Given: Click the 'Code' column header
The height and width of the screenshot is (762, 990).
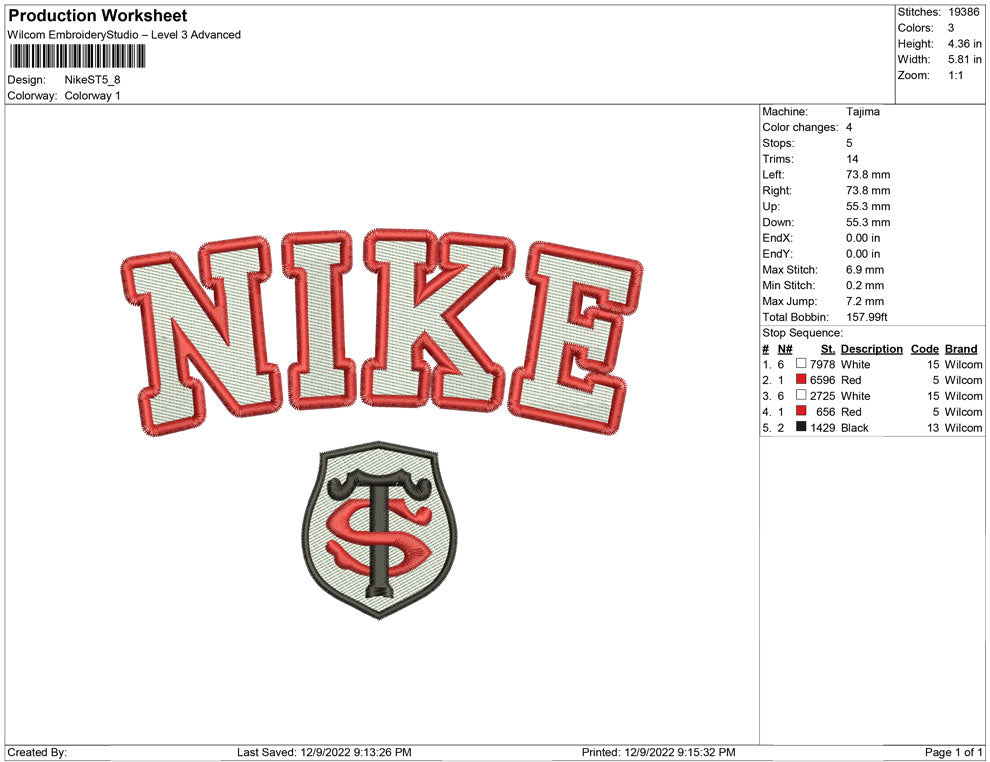Looking at the screenshot, I should (924, 349).
